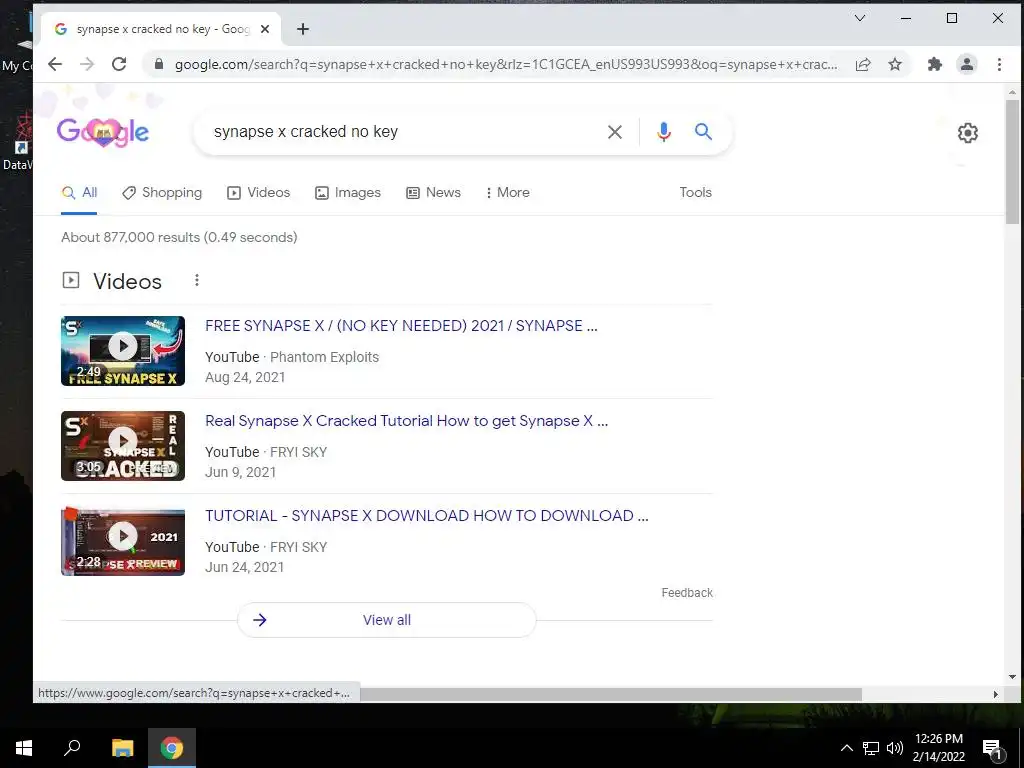Open search Tools options
Image resolution: width=1024 pixels, height=768 pixels.
[x=695, y=193]
